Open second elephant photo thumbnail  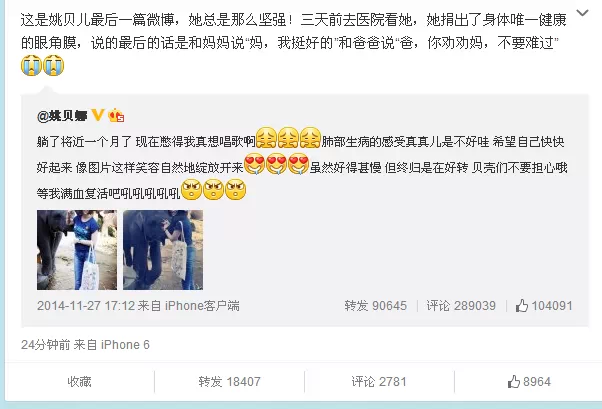click(163, 250)
